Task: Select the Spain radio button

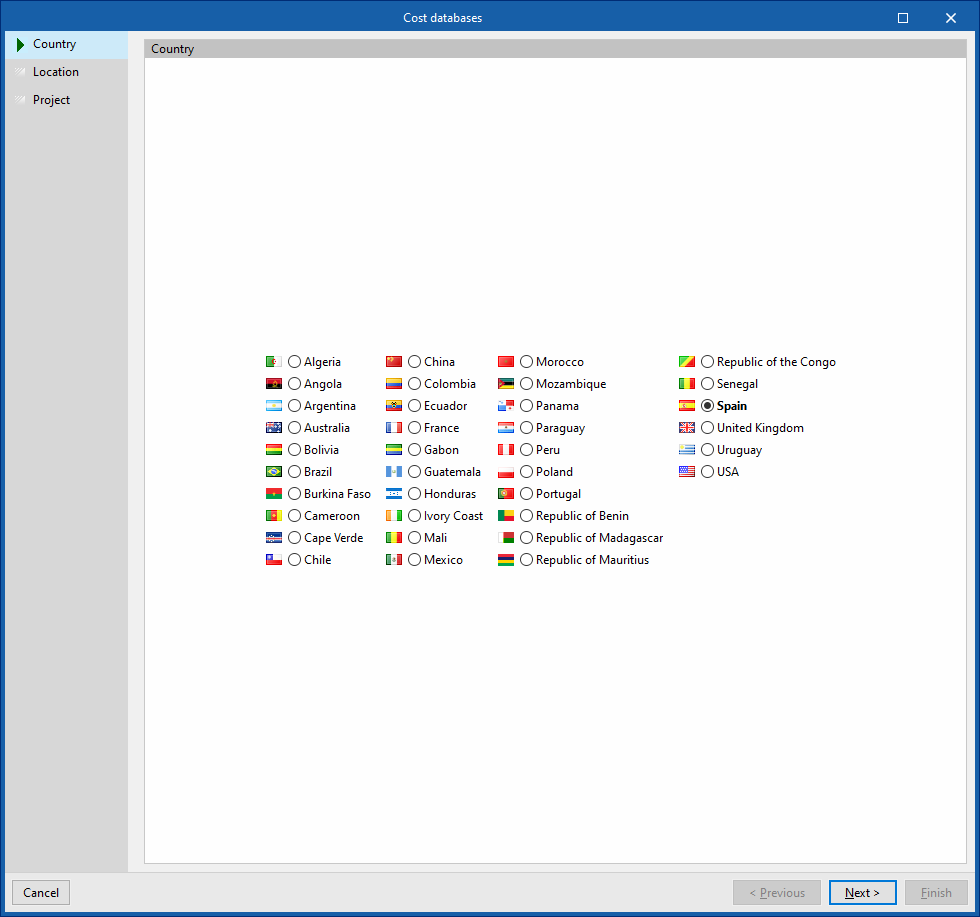Action: pos(708,406)
